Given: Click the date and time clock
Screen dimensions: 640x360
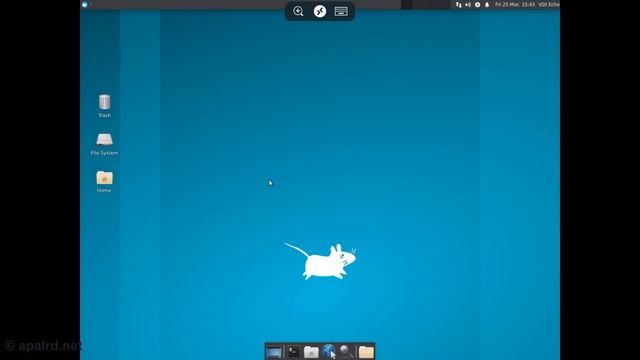Looking at the screenshot, I should click(x=515, y=4).
